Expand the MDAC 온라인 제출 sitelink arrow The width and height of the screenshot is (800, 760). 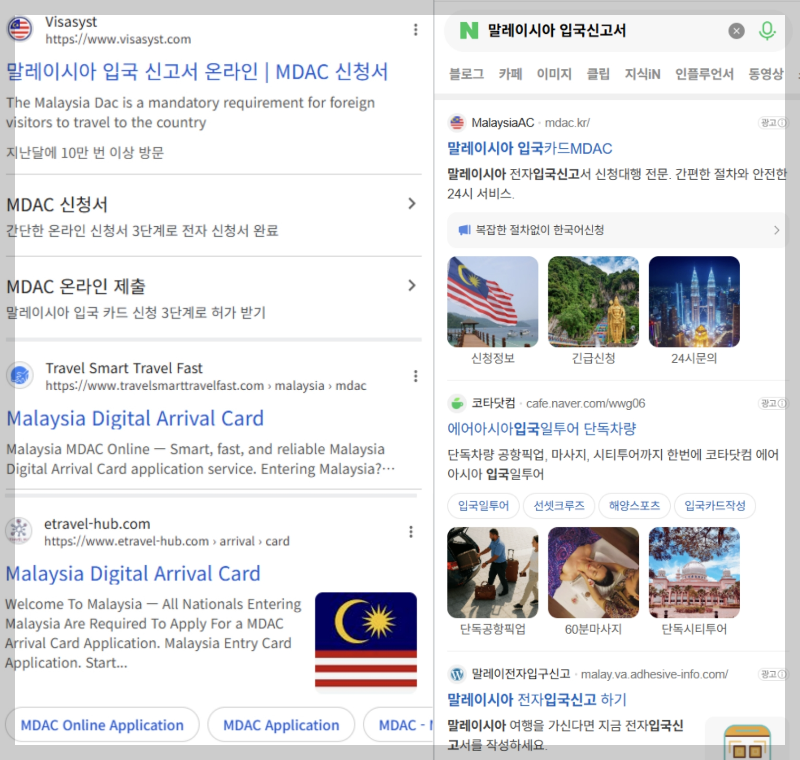(412, 286)
